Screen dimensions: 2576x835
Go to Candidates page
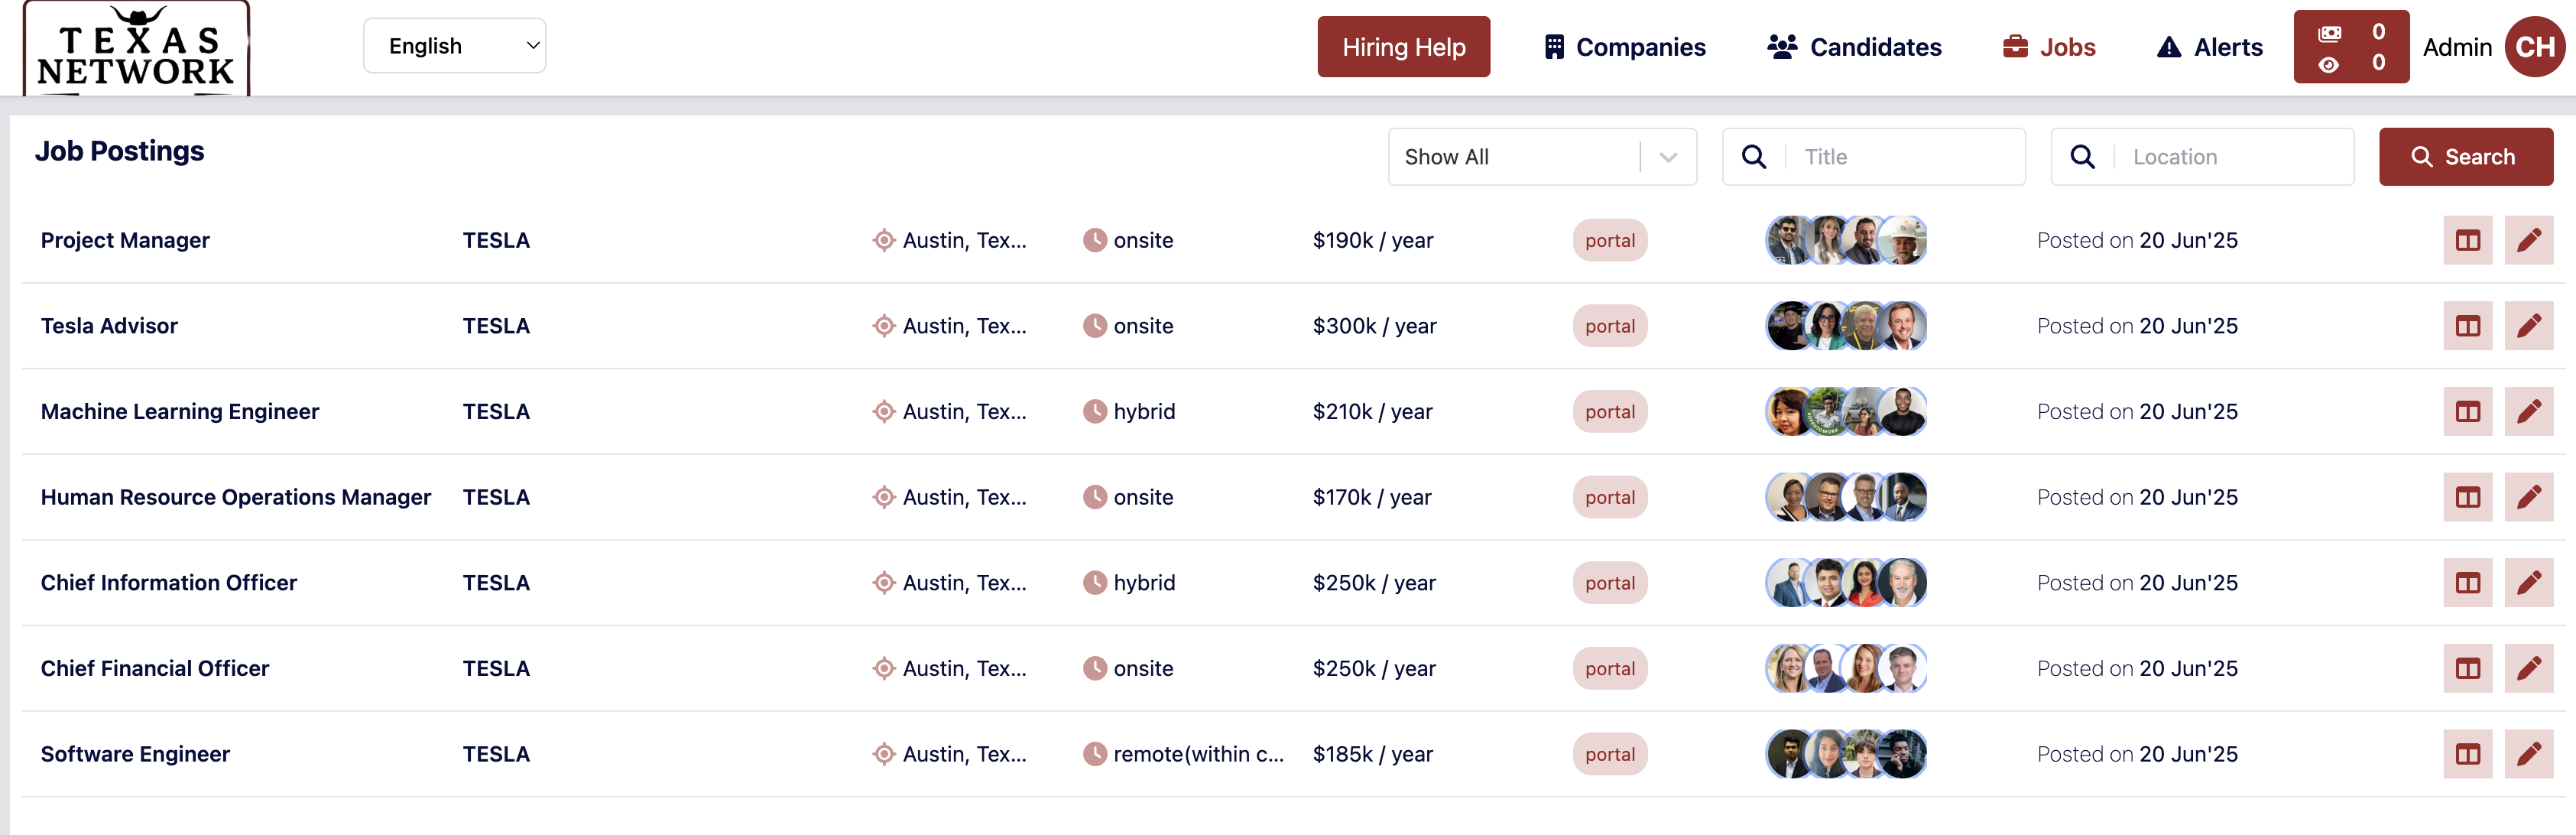(1854, 47)
